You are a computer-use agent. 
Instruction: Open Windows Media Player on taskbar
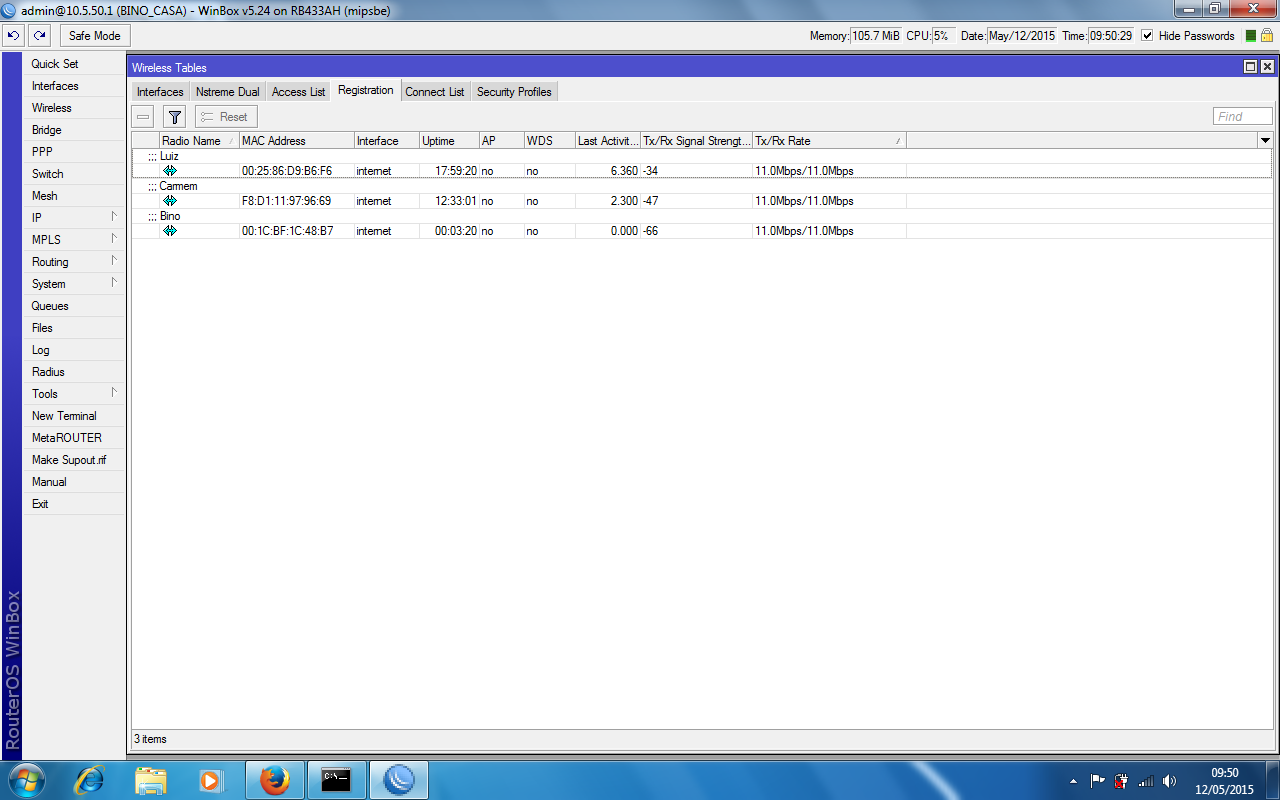pyautogui.click(x=210, y=780)
